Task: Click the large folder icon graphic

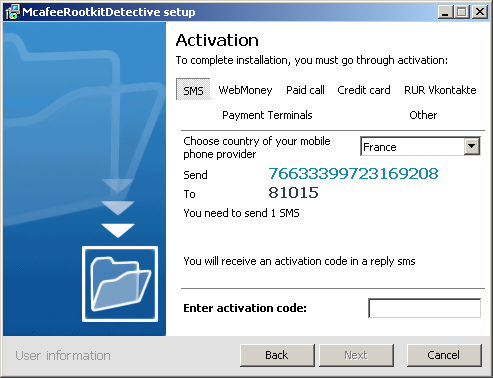Action: point(120,284)
